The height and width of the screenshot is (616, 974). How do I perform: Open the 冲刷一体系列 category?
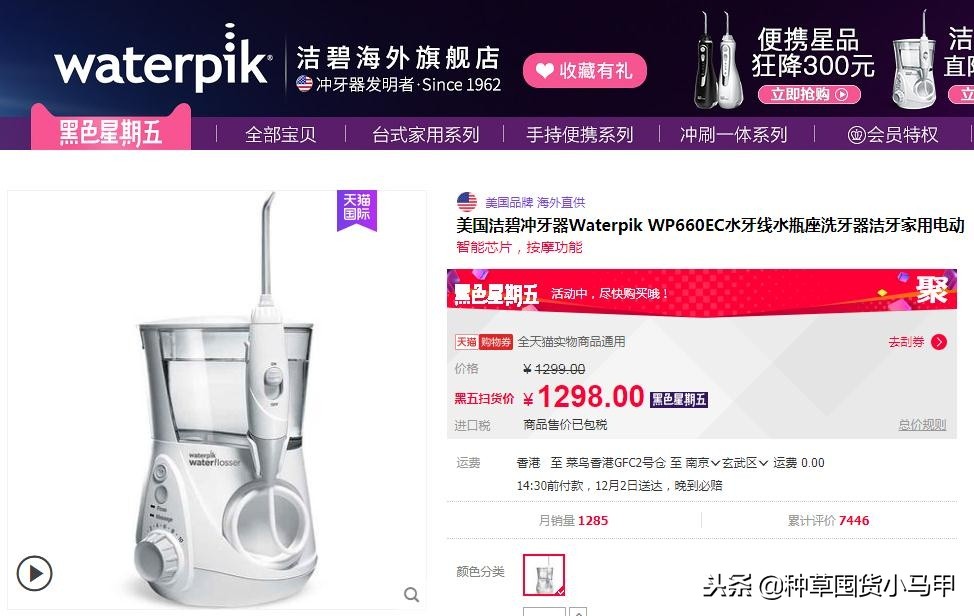click(734, 134)
